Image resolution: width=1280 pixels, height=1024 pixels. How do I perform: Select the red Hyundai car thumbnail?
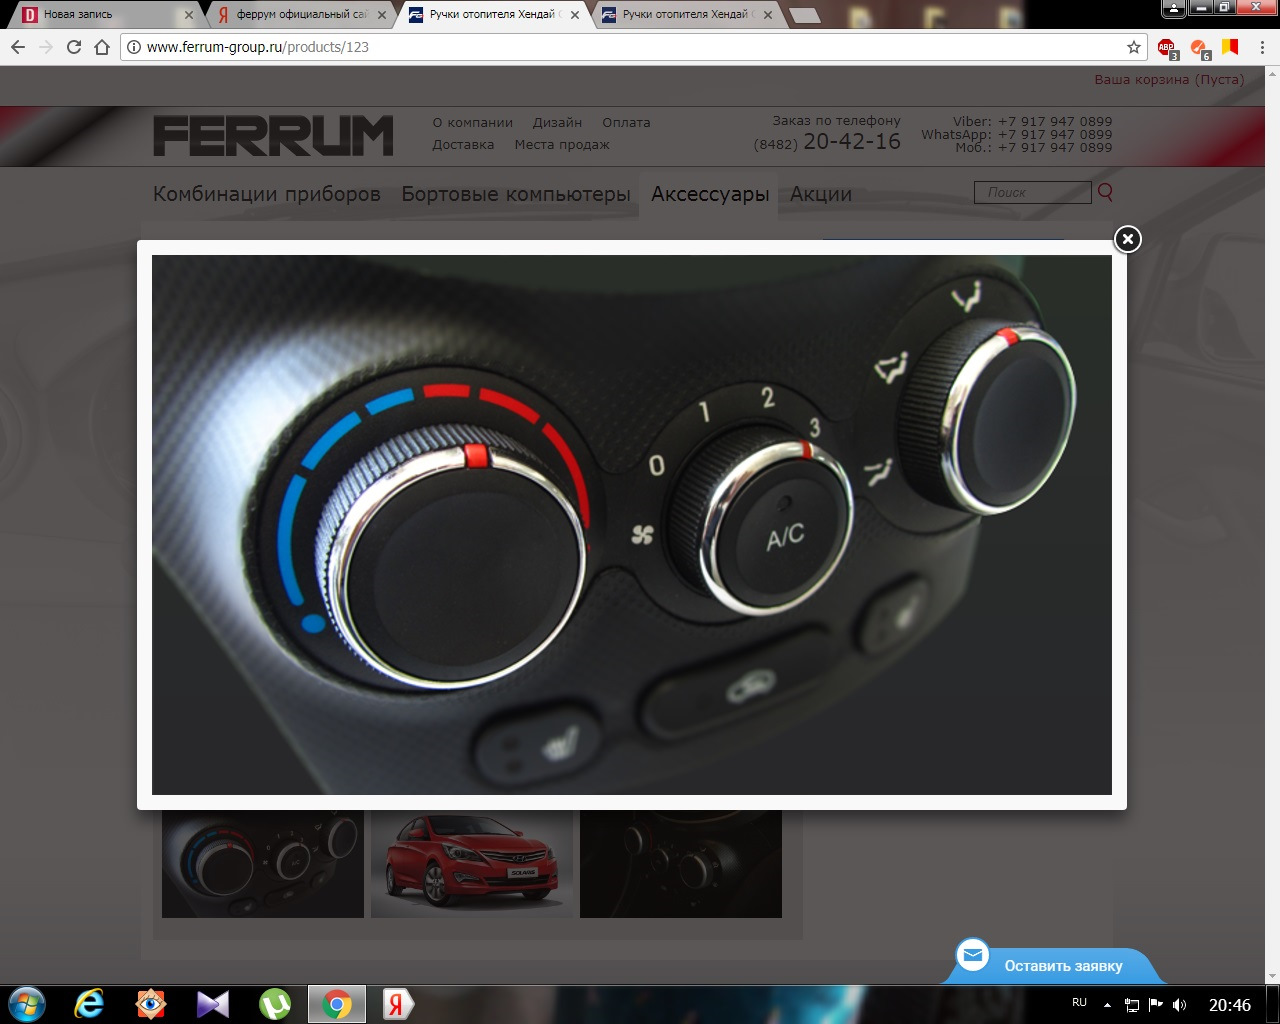472,864
